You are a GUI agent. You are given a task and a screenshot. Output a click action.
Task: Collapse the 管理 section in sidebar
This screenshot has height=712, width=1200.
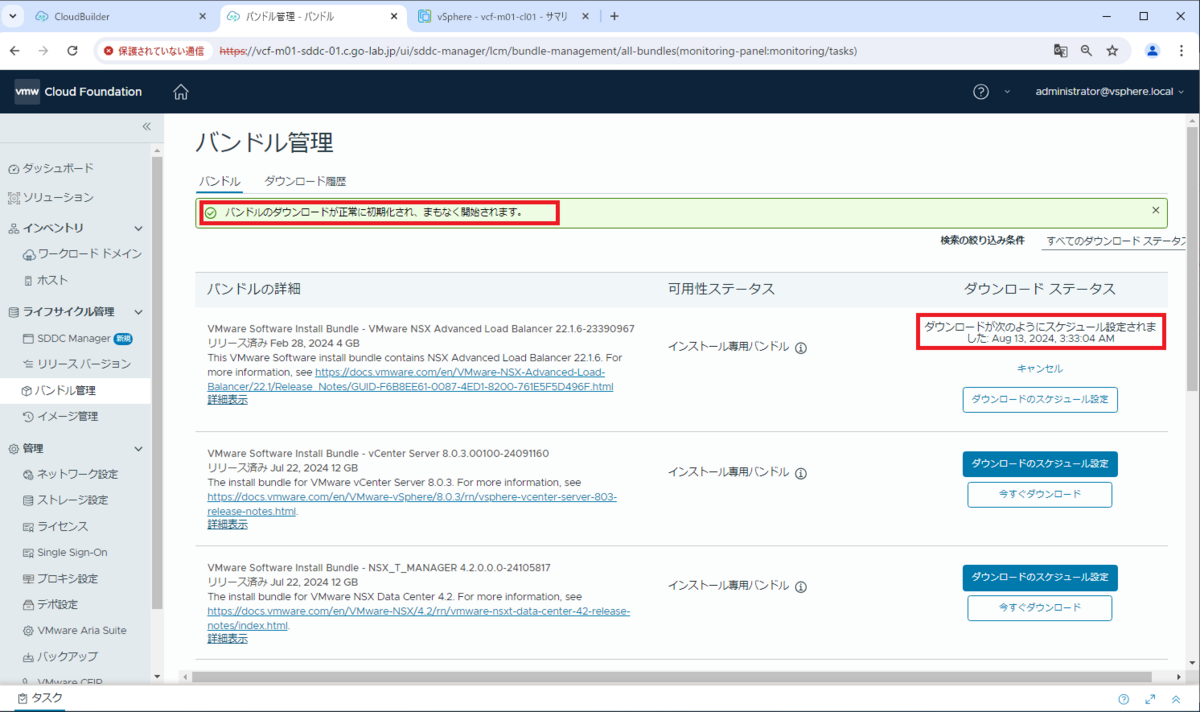(x=138, y=448)
